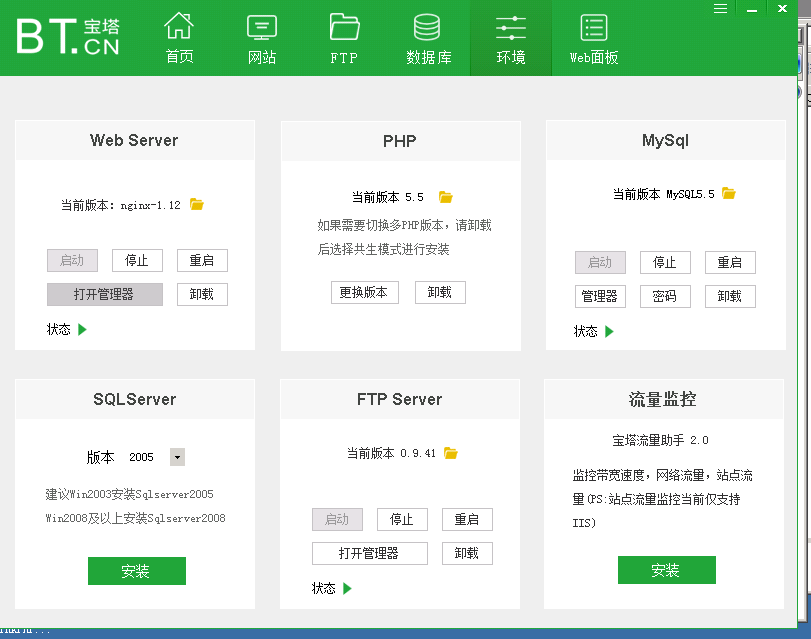Click Web Server green status arrow
This screenshot has width=811, height=639.
[82, 329]
